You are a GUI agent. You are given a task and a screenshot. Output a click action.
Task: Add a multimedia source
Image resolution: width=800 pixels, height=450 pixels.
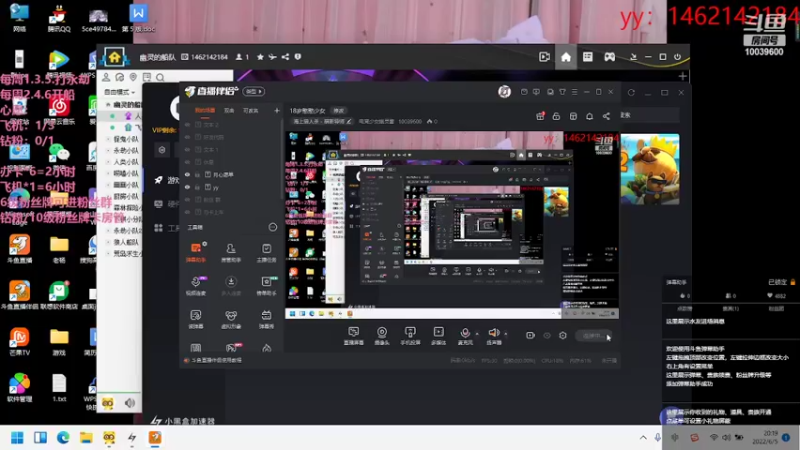click(x=439, y=336)
